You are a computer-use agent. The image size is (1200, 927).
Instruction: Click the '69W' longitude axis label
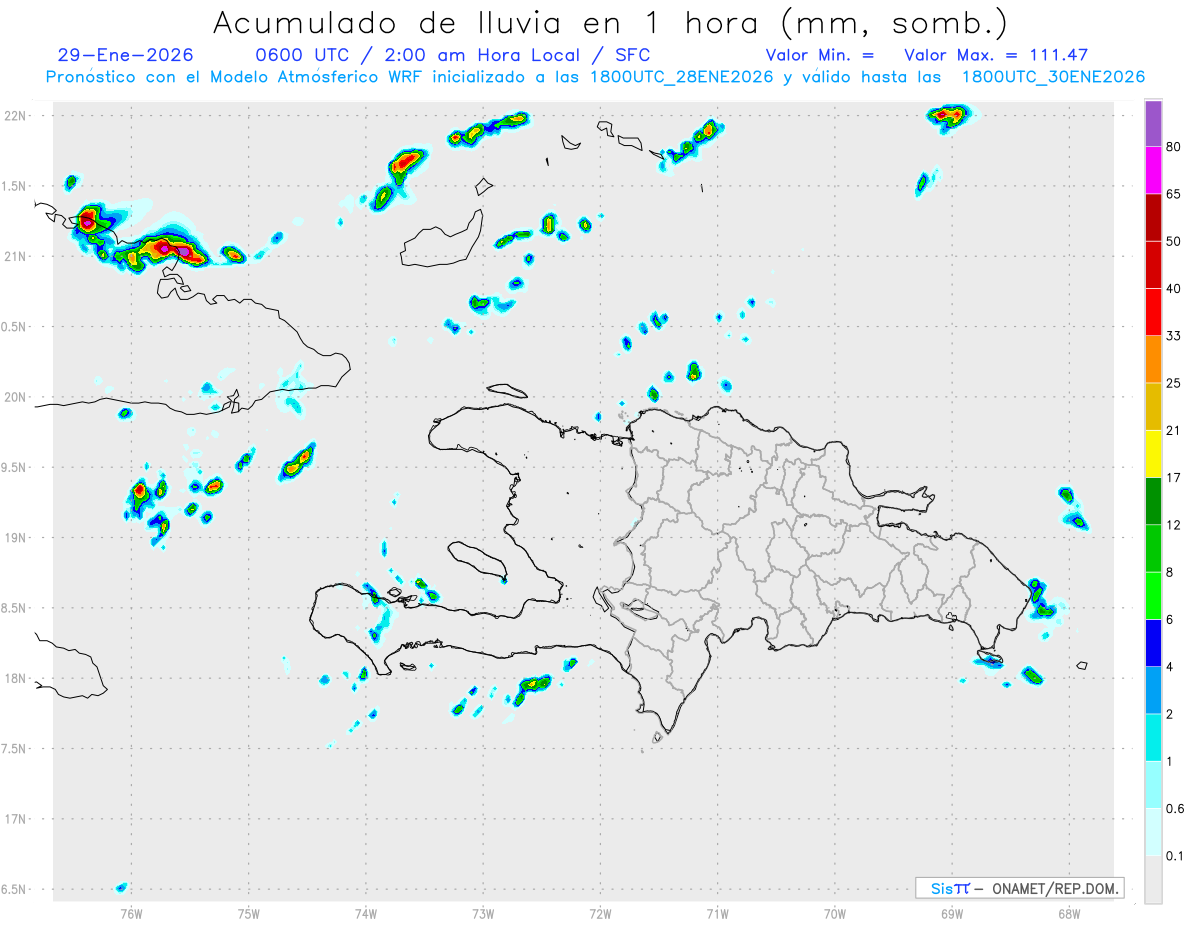pos(951,912)
